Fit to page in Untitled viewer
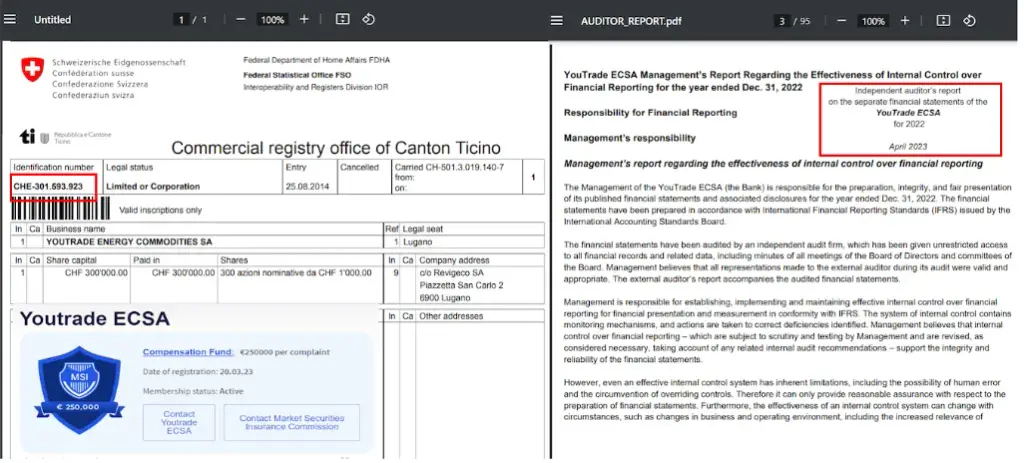 pyautogui.click(x=342, y=20)
